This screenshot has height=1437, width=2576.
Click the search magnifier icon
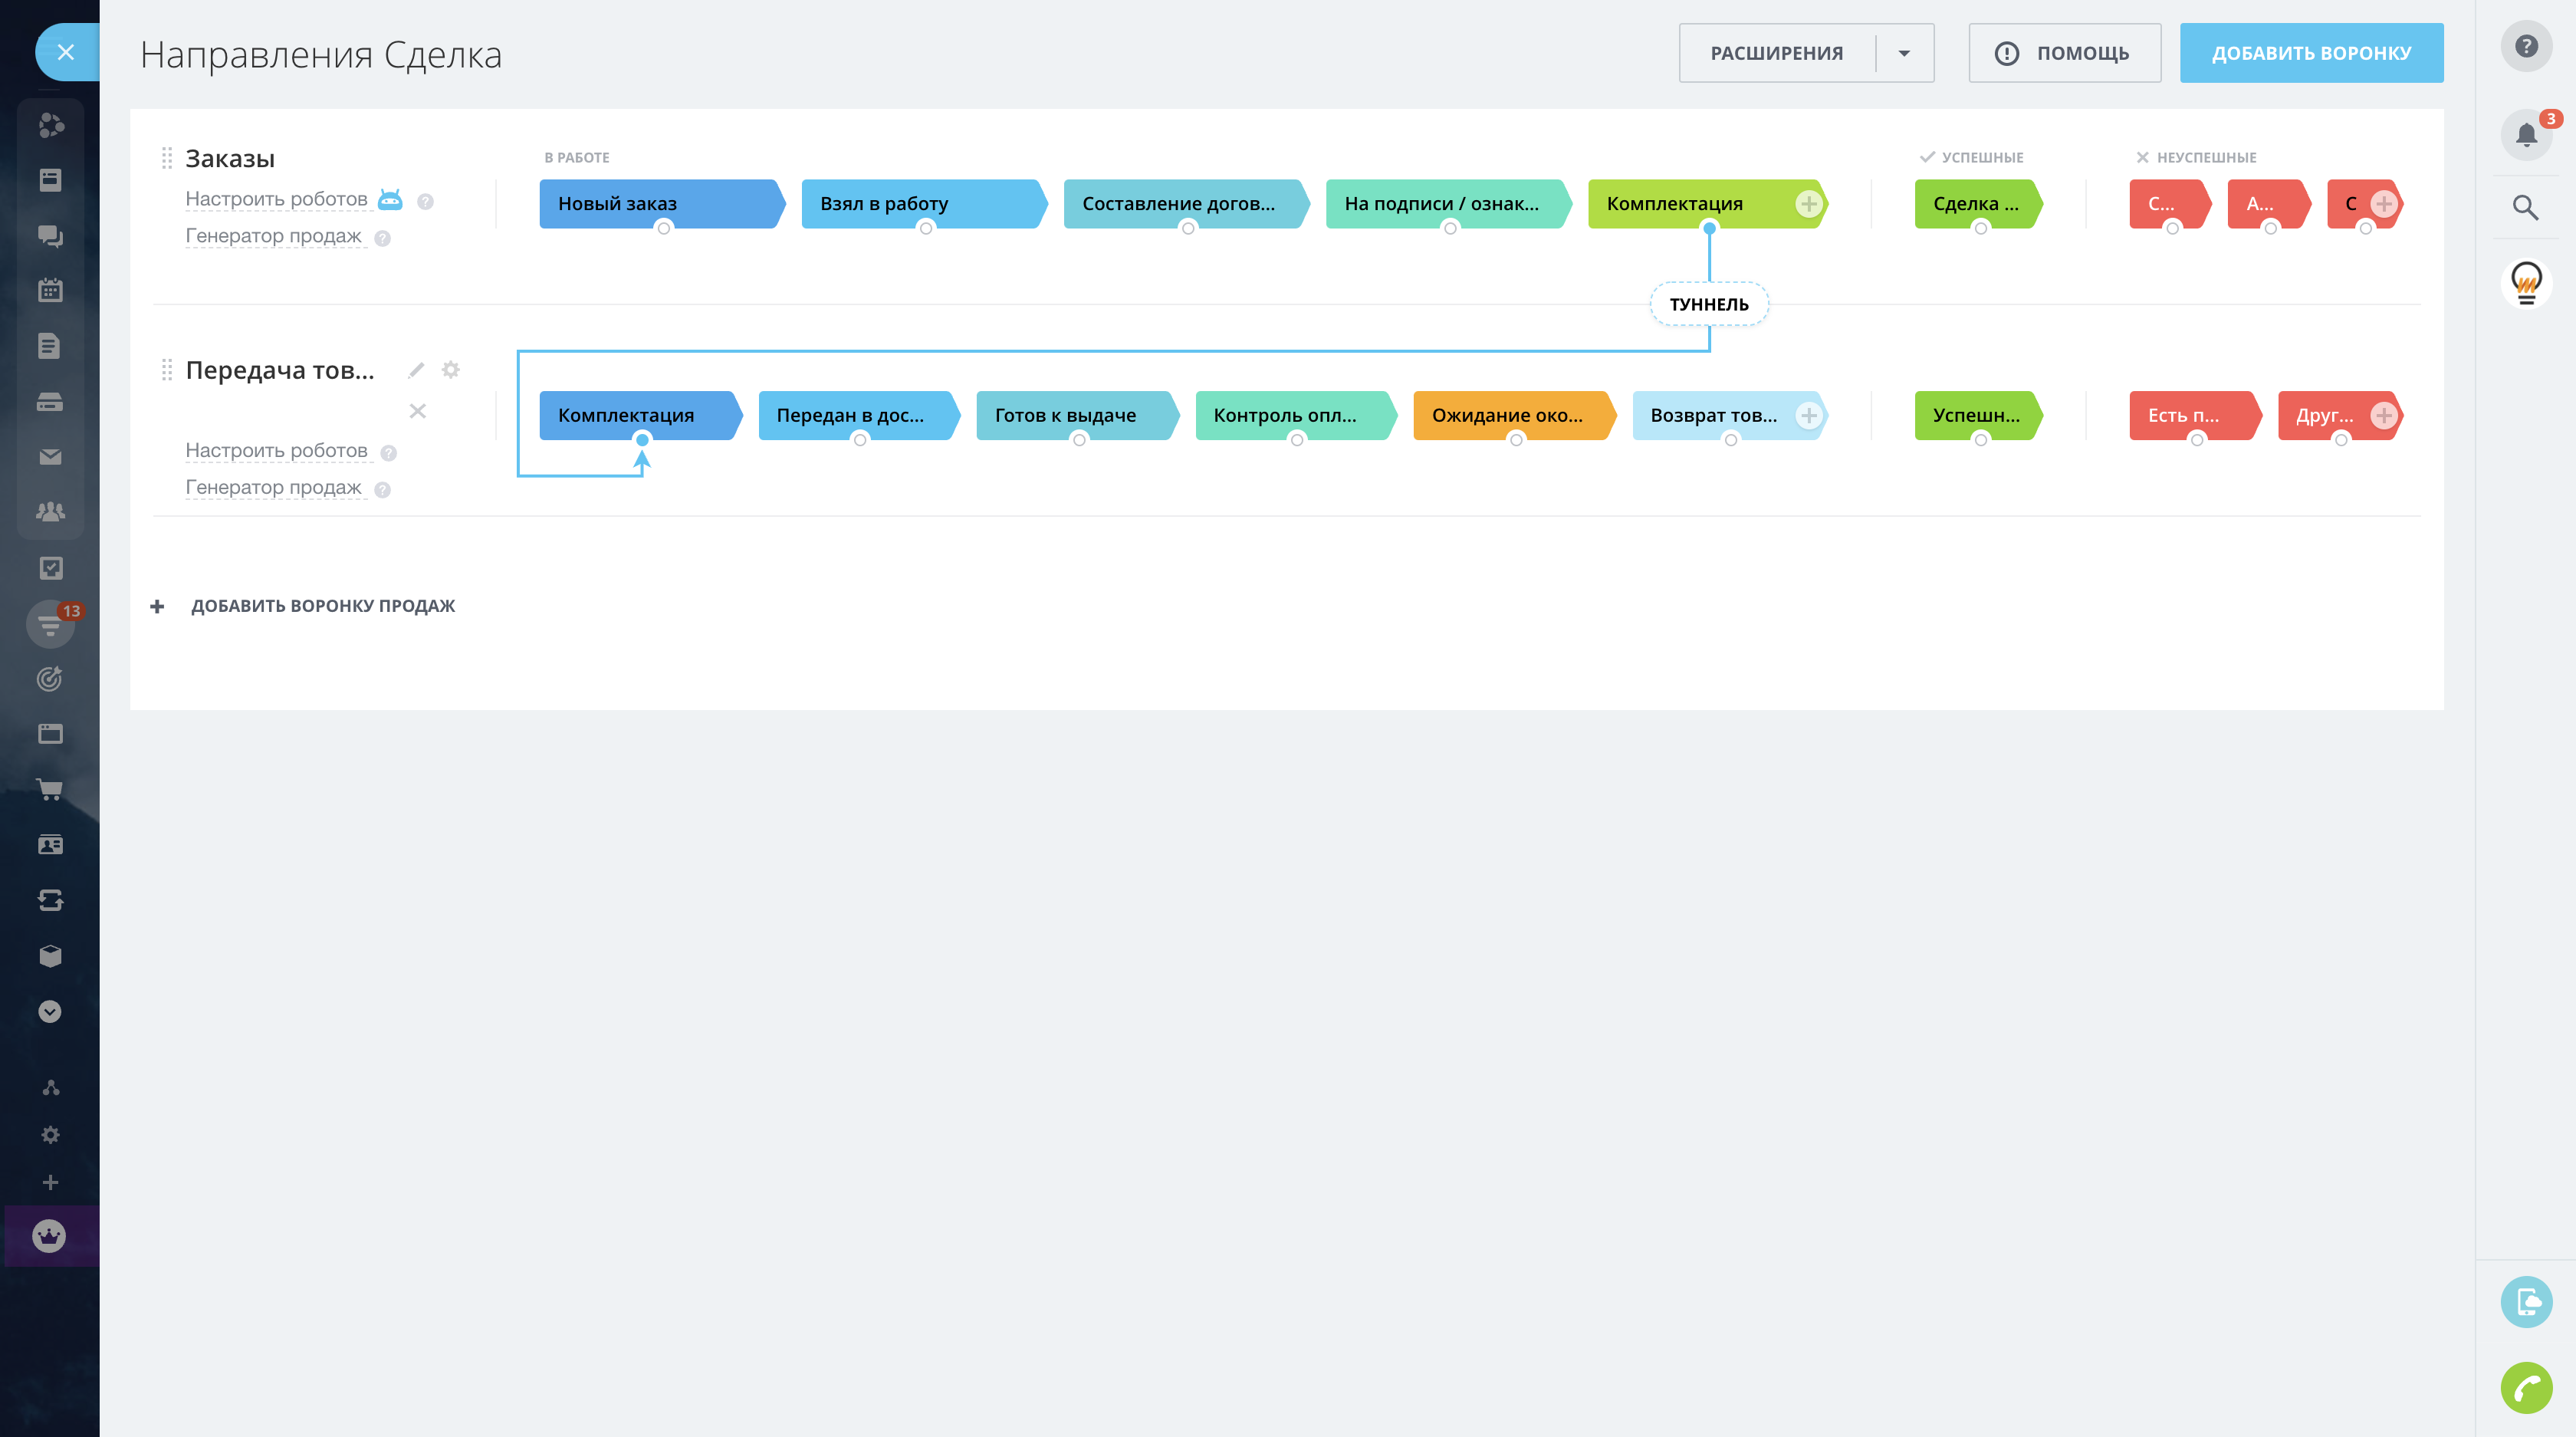point(2525,207)
